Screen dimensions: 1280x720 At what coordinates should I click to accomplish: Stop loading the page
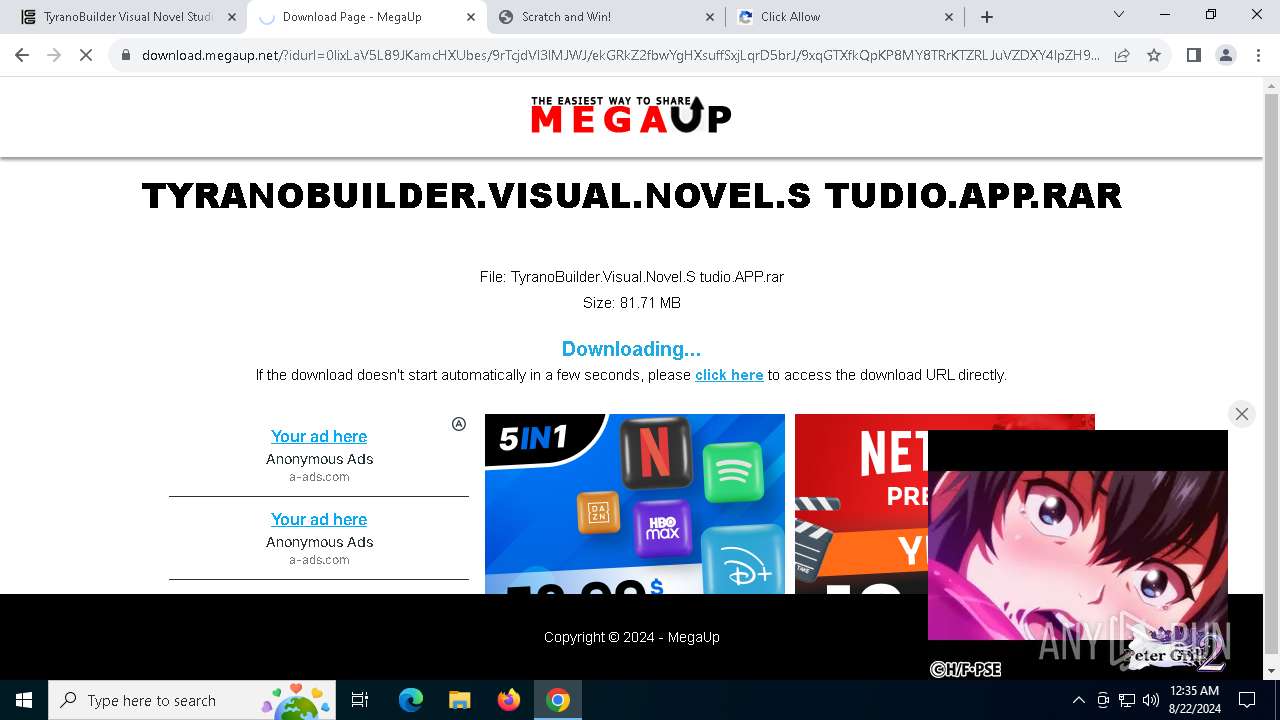[x=86, y=55]
